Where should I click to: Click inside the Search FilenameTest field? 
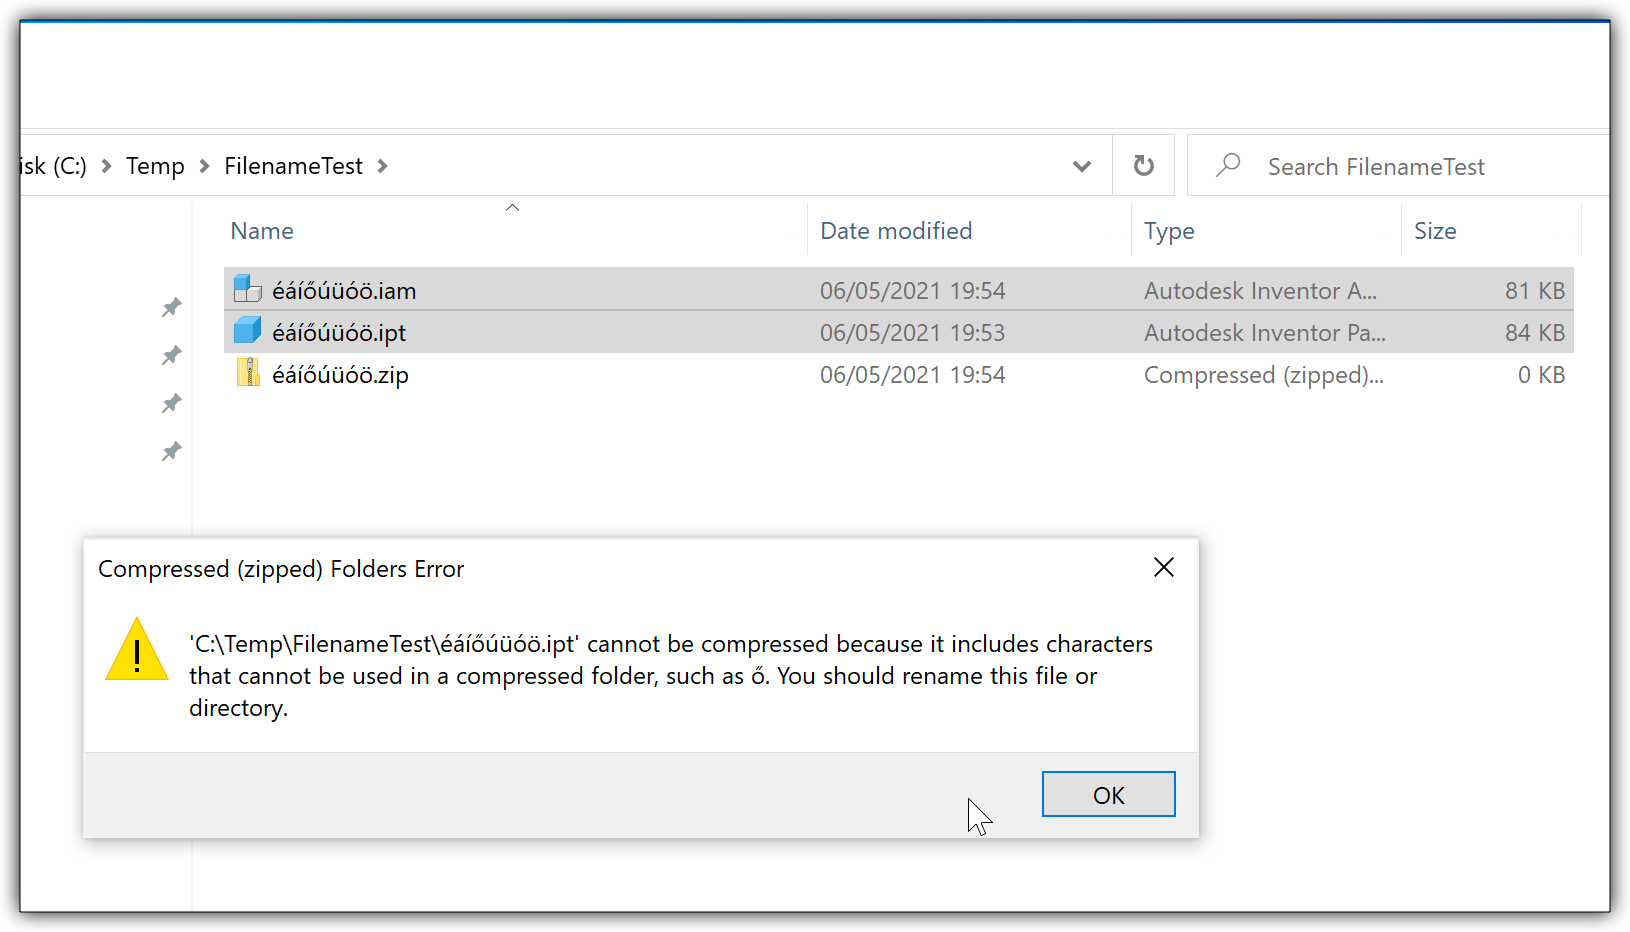pos(1376,166)
